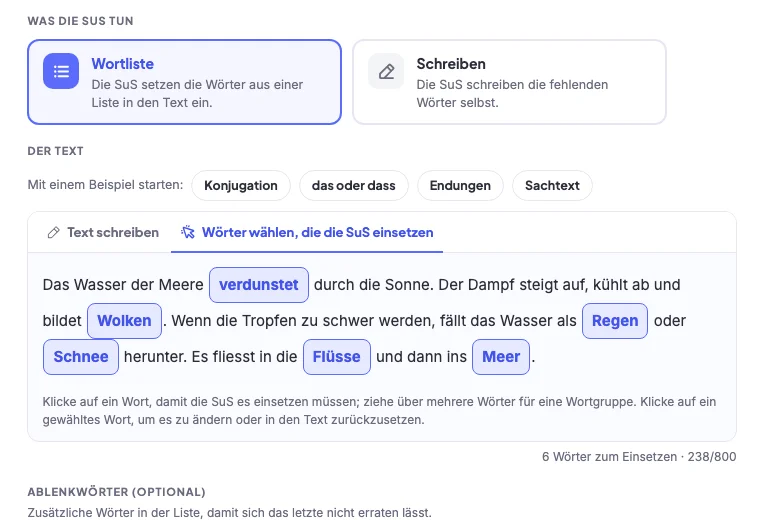Choose the Schreiben mode card
This screenshot has width=764, height=520.
click(x=509, y=82)
